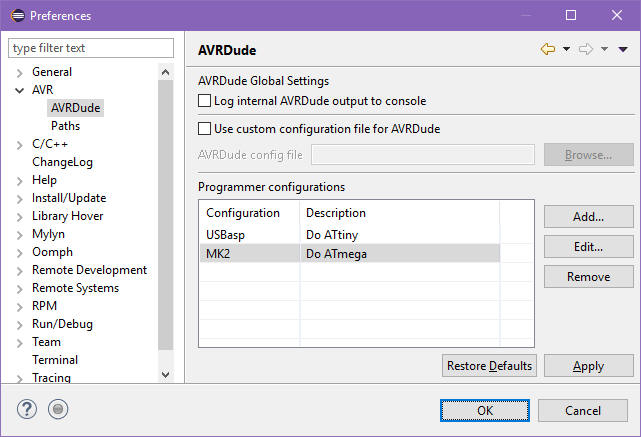Toggle Use custom configuration file for AVRDude
The width and height of the screenshot is (641, 437).
click(205, 129)
